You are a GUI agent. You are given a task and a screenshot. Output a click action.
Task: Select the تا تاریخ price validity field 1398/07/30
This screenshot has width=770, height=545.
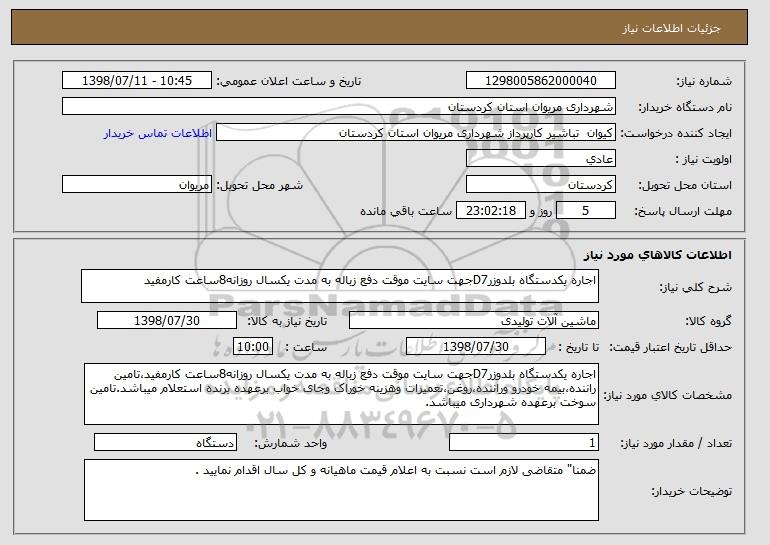pyautogui.click(x=476, y=347)
